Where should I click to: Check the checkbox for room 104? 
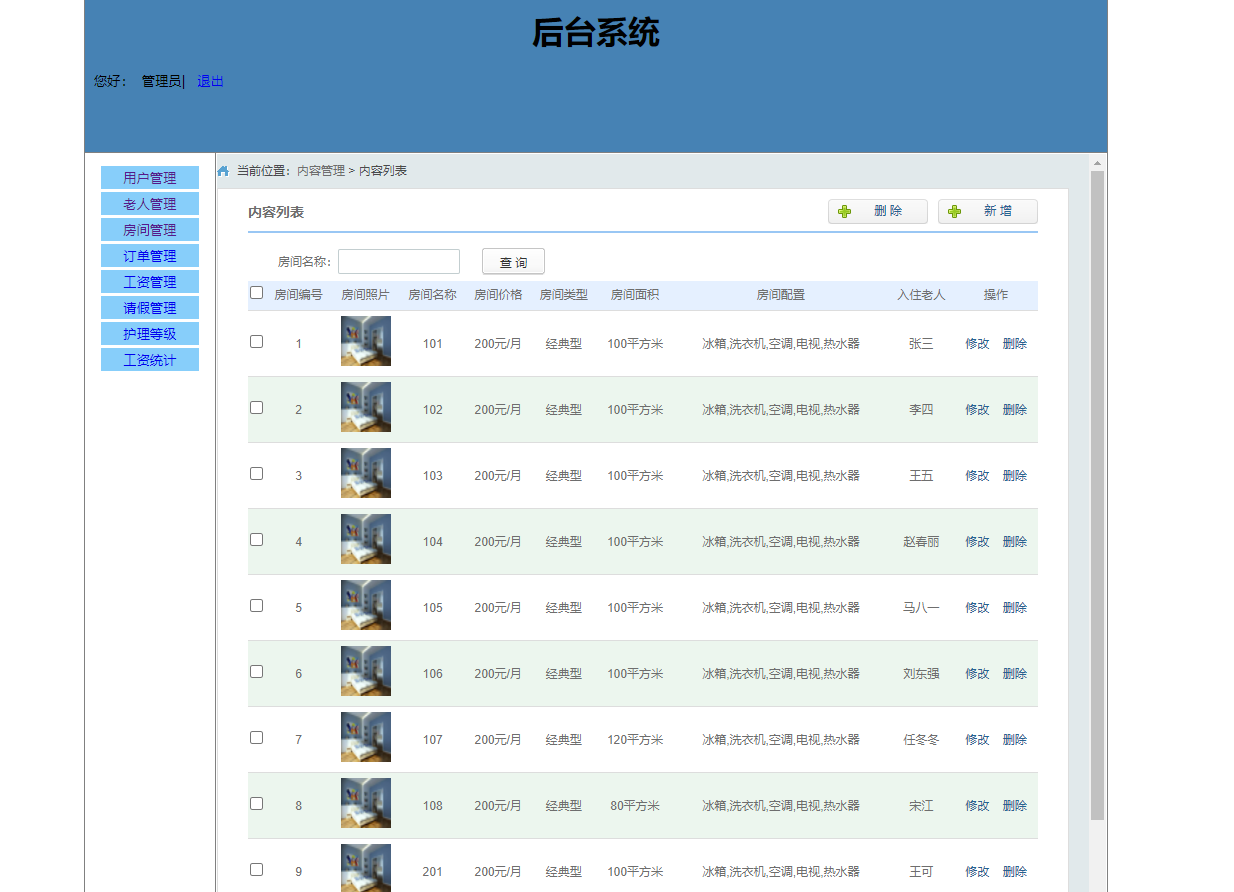256,538
